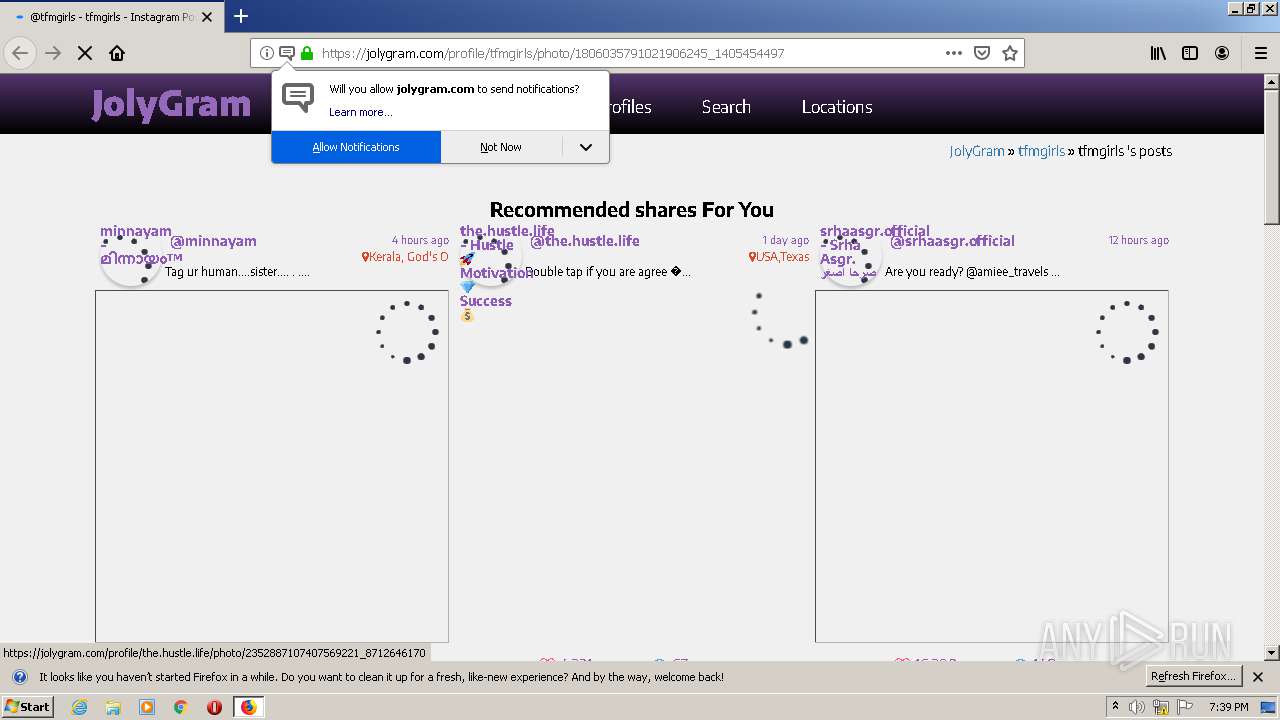Image resolution: width=1280 pixels, height=720 pixels.
Task: Follow JolyGram breadcrumb link
Action: click(977, 151)
